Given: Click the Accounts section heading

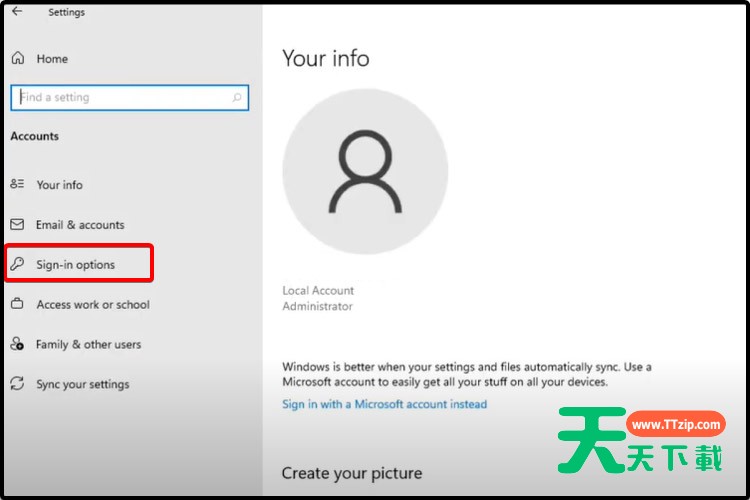Looking at the screenshot, I should click(34, 136).
